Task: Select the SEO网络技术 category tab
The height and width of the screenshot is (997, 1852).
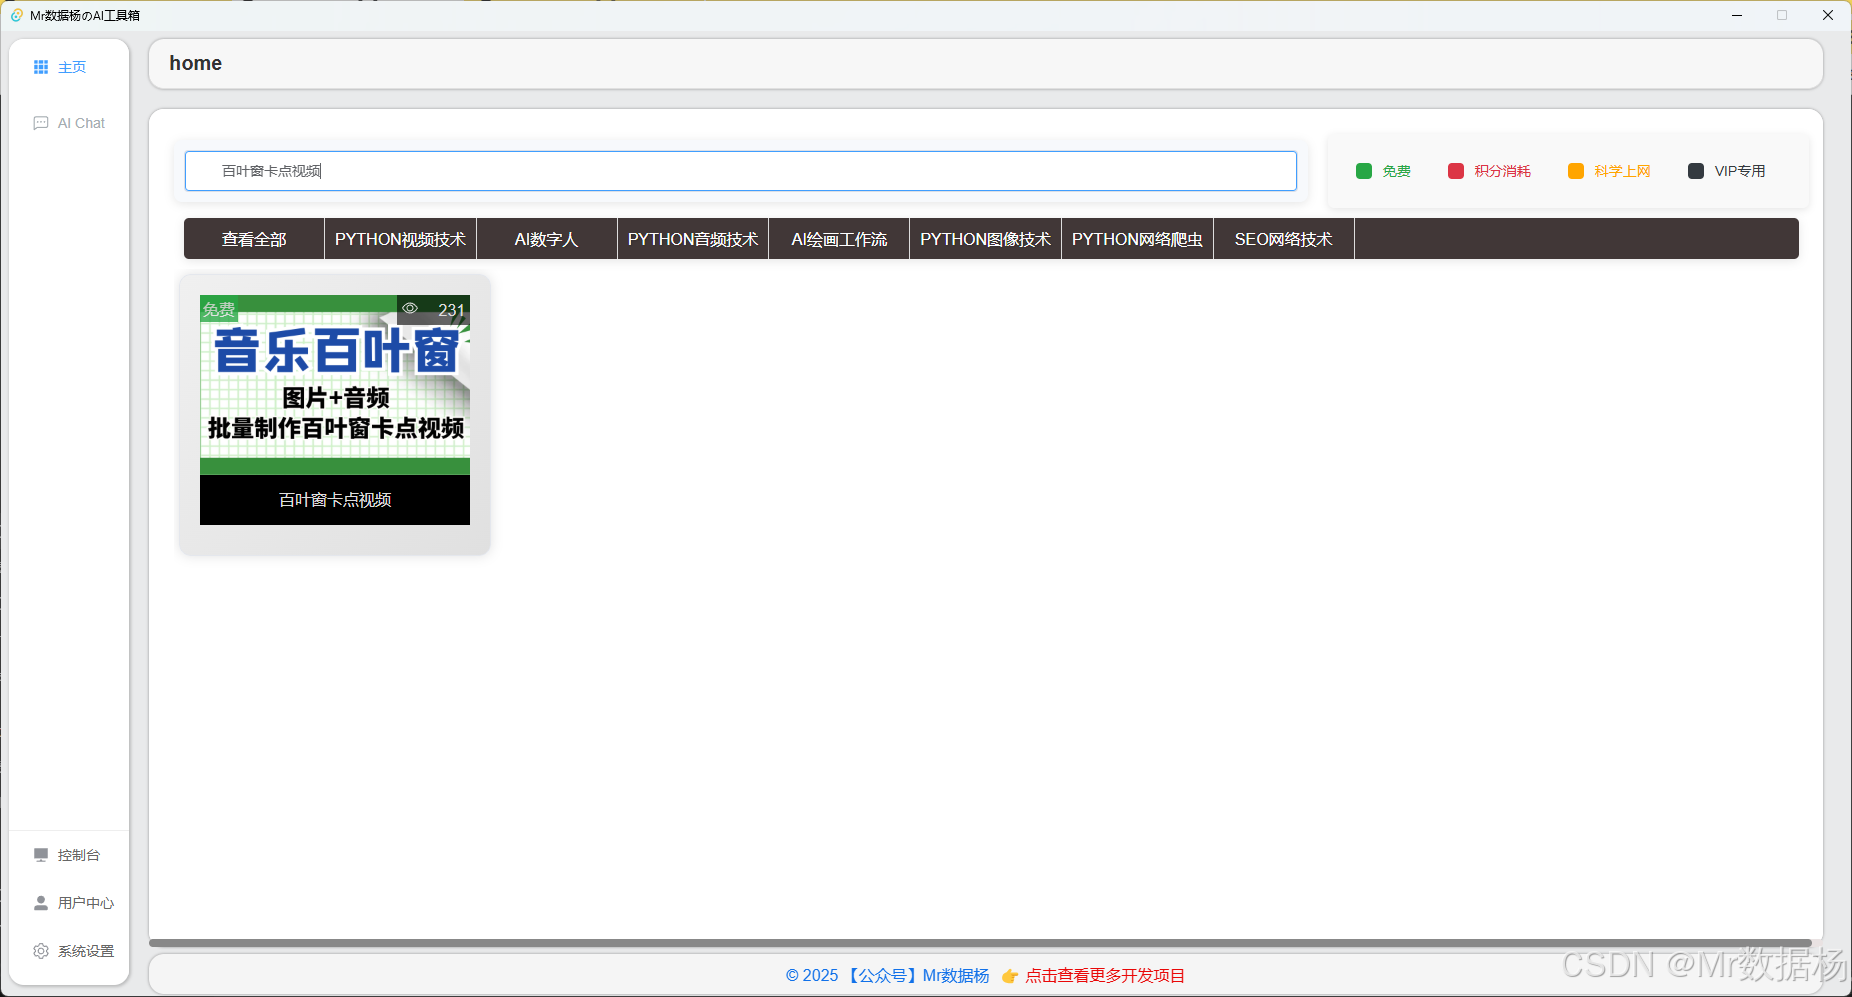Action: [x=1284, y=239]
